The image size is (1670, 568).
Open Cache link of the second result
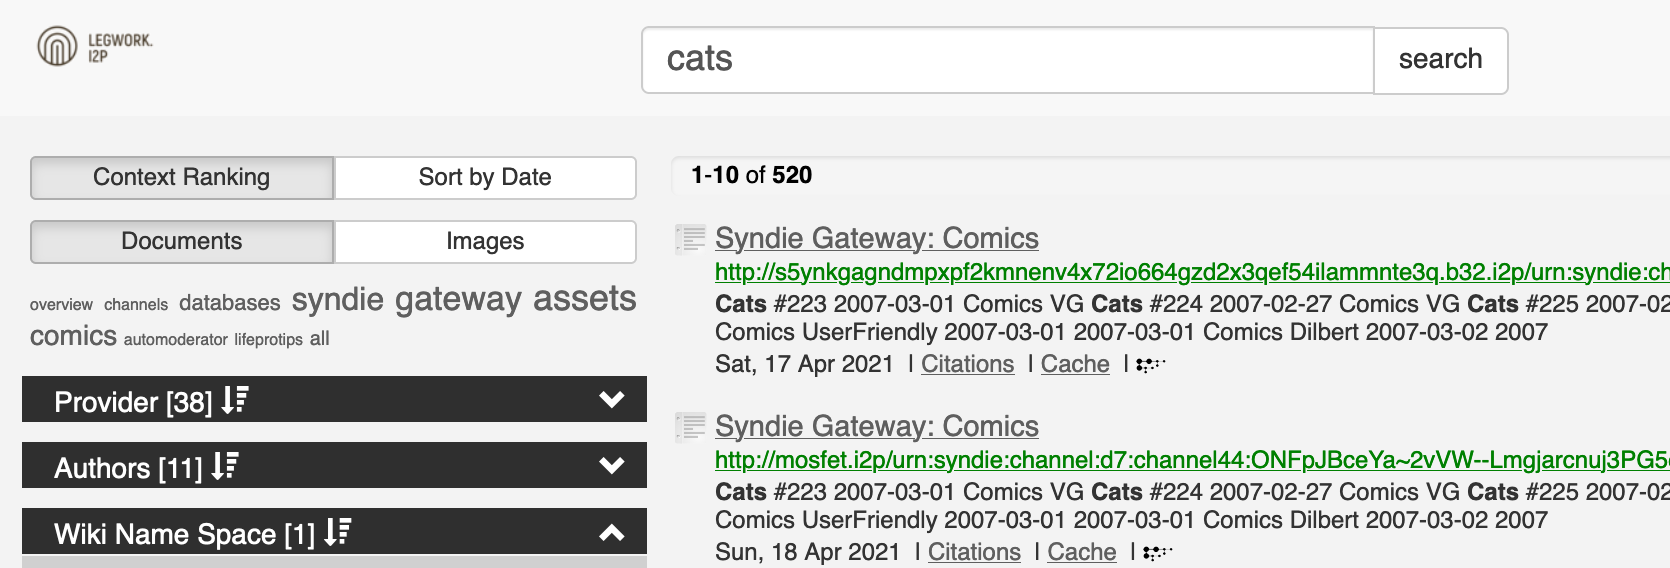(x=1081, y=552)
